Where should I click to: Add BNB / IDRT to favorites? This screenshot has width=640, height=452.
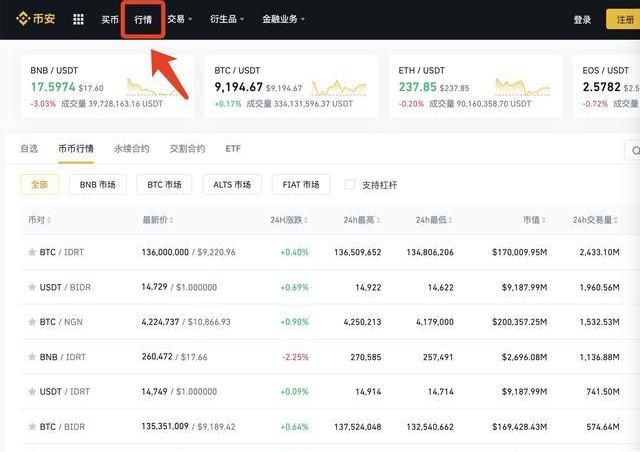pos(32,357)
